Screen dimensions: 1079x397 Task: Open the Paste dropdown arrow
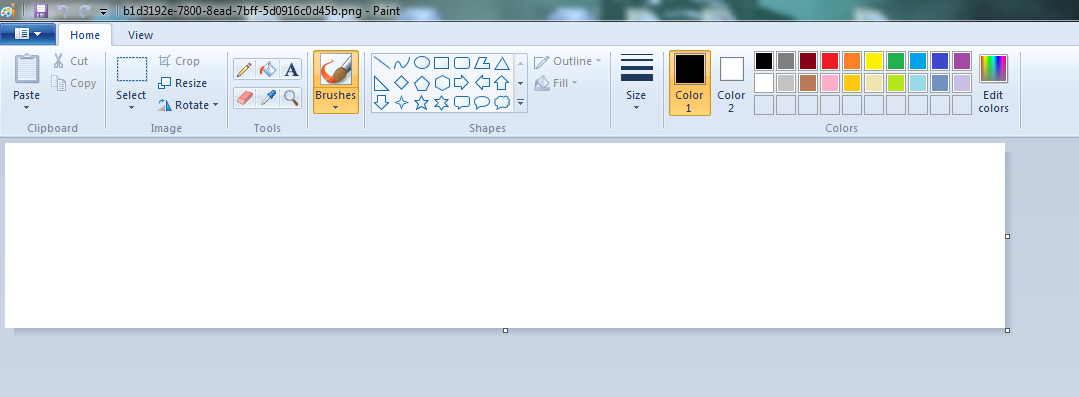pos(27,107)
